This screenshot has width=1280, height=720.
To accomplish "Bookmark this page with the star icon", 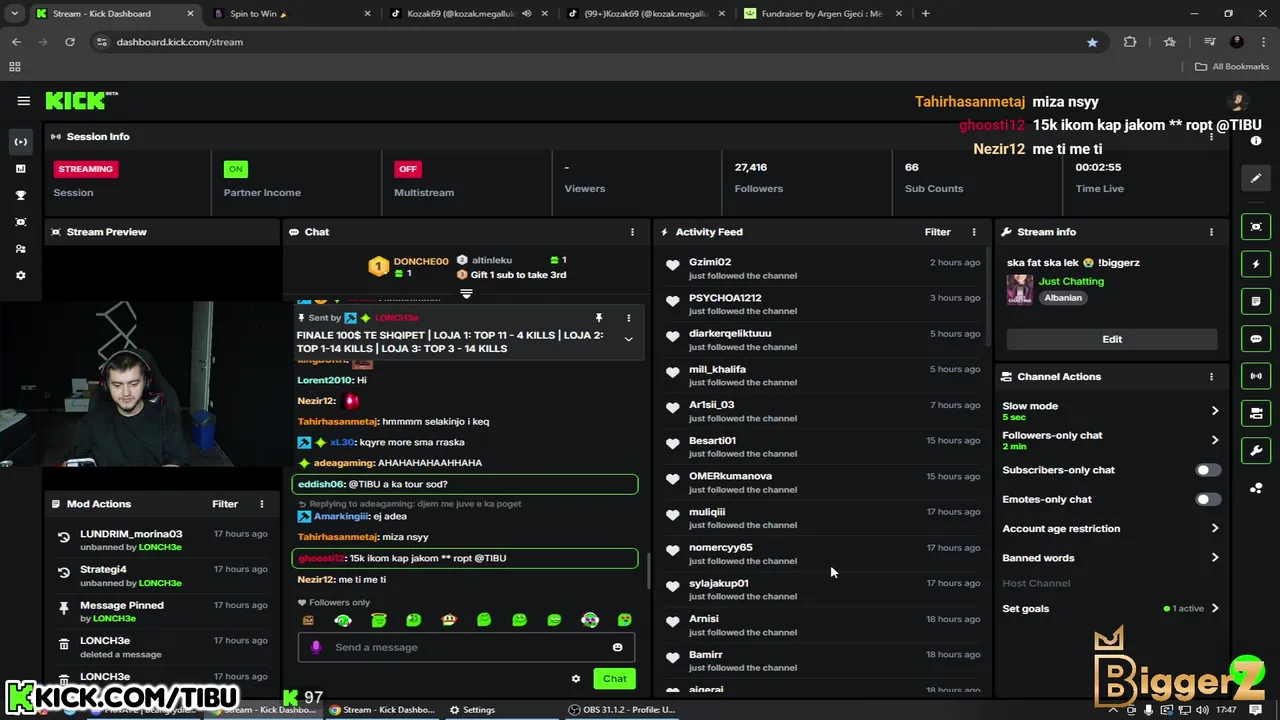I will 1092,42.
